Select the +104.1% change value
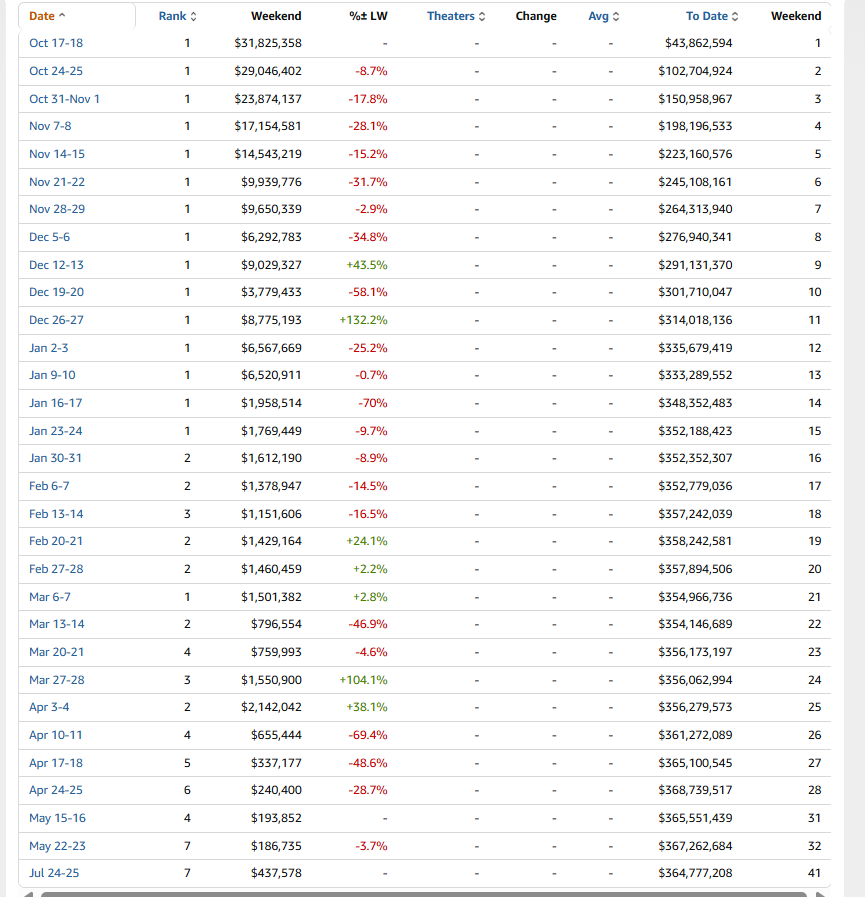Image resolution: width=865 pixels, height=897 pixels. point(363,680)
